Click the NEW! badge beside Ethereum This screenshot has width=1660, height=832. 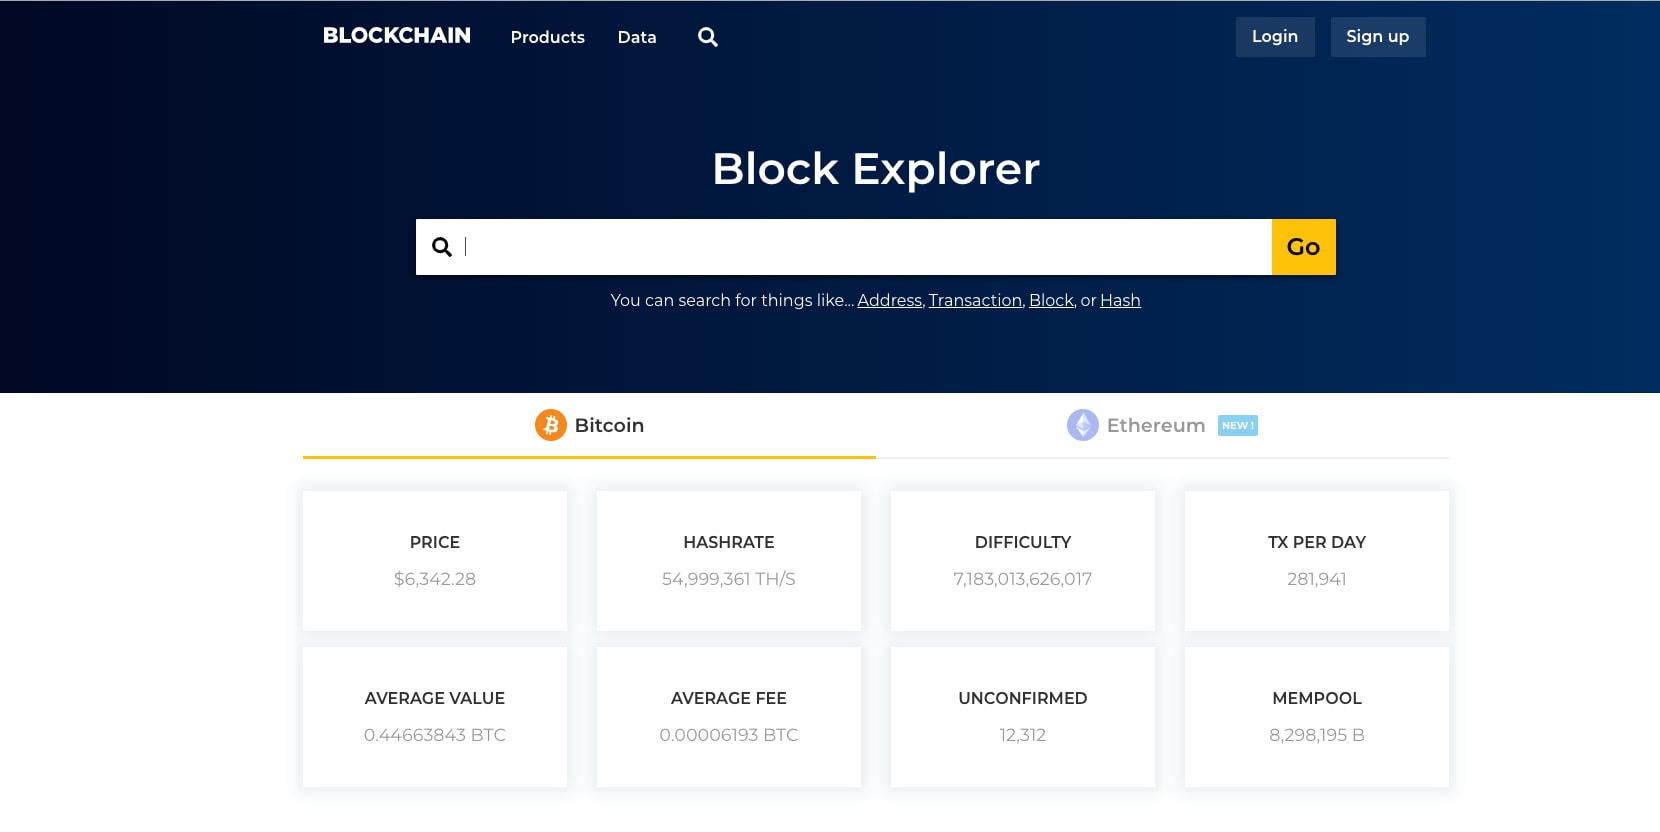(1238, 425)
